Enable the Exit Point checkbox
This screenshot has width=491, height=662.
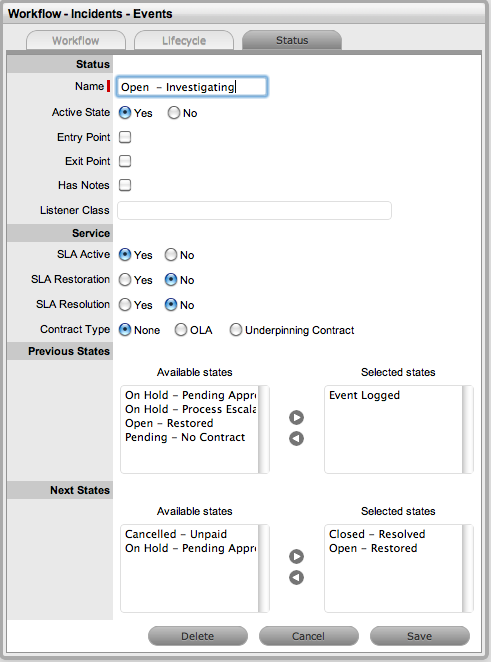[x=125, y=161]
